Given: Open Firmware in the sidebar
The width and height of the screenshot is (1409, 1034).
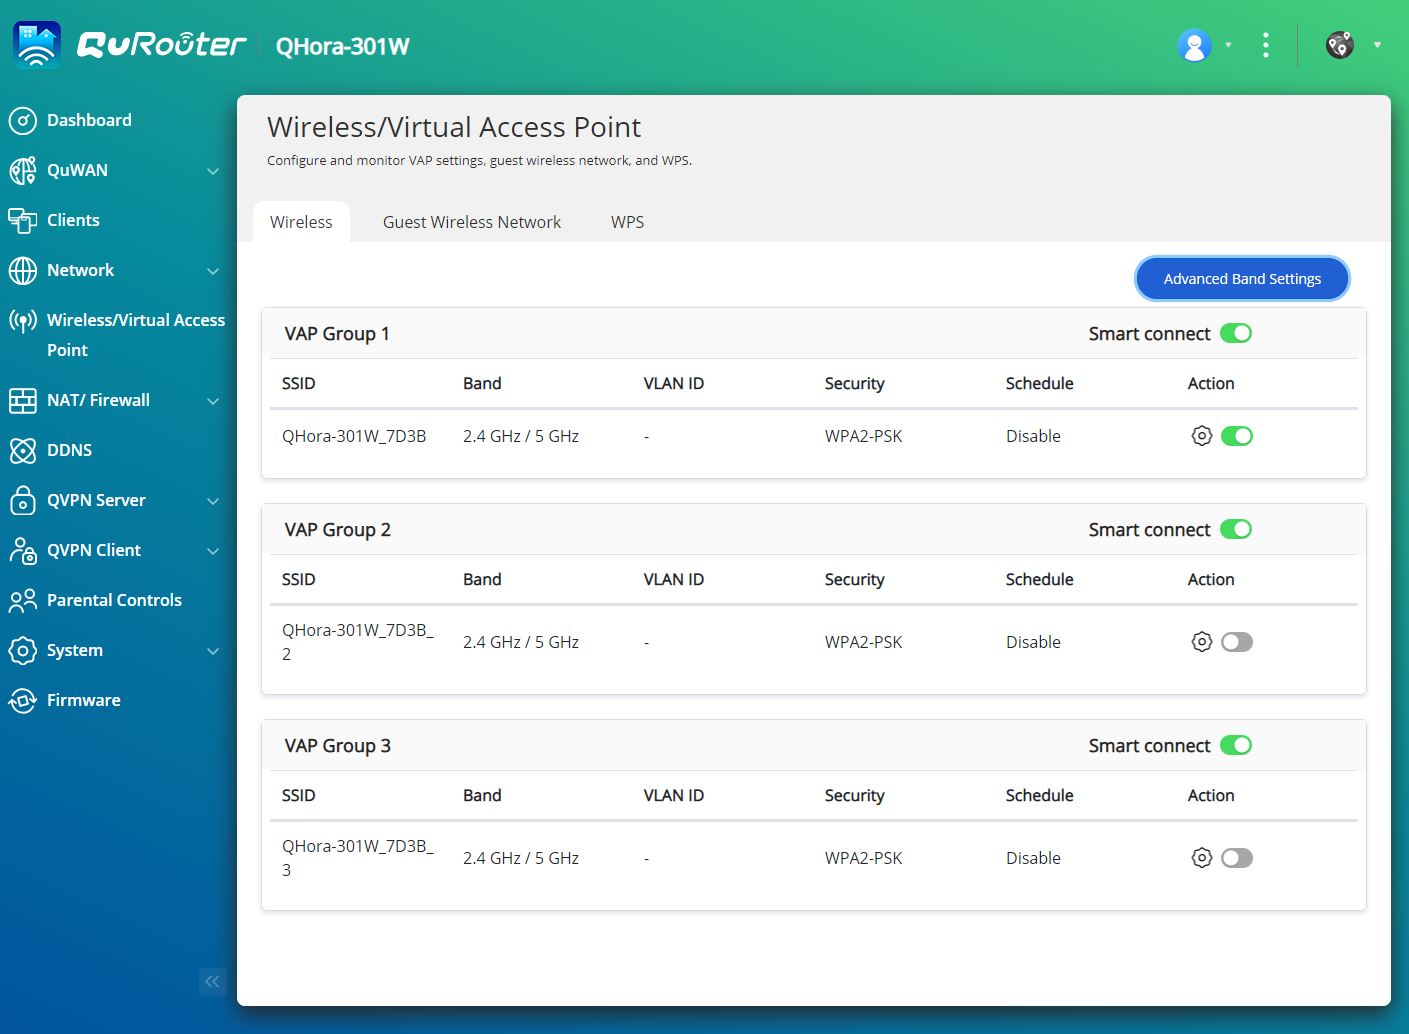Looking at the screenshot, I should (x=84, y=700).
